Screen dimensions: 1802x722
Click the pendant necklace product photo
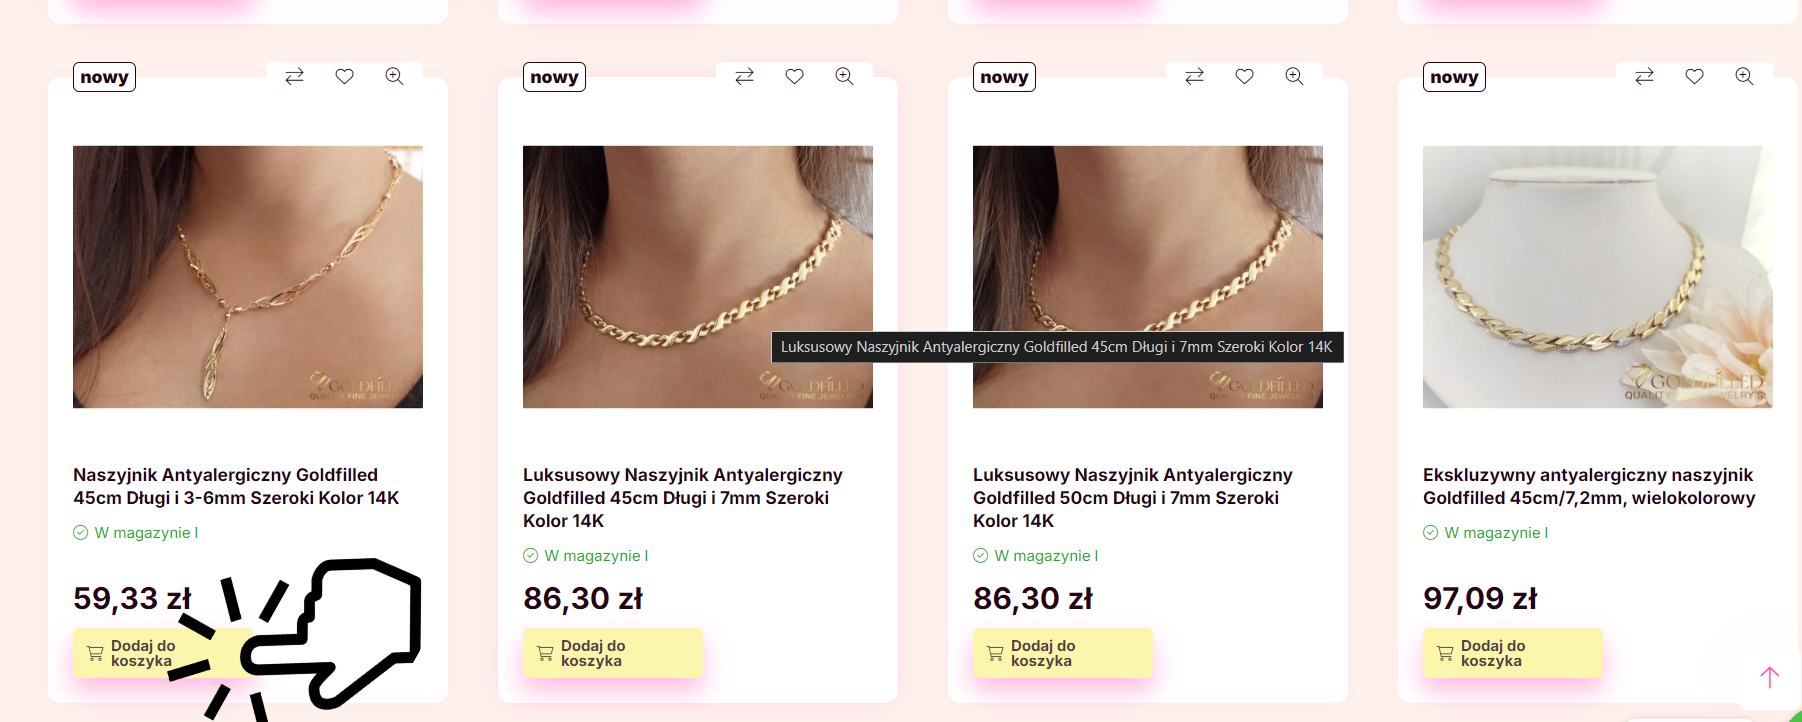(x=248, y=277)
